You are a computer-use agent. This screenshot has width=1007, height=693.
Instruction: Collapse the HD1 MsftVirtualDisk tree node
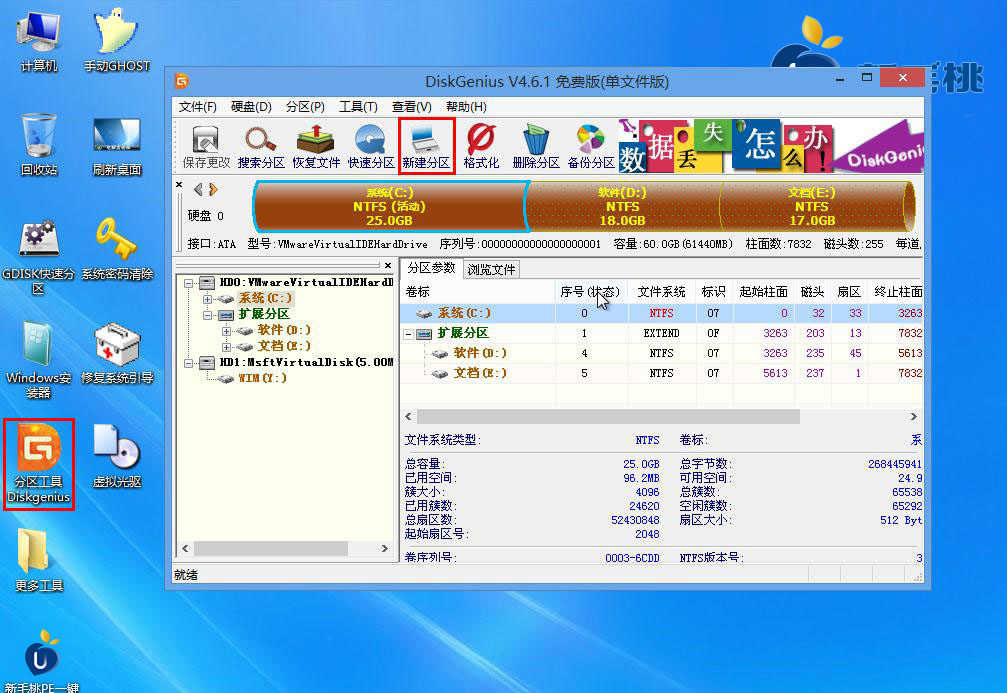click(x=188, y=364)
